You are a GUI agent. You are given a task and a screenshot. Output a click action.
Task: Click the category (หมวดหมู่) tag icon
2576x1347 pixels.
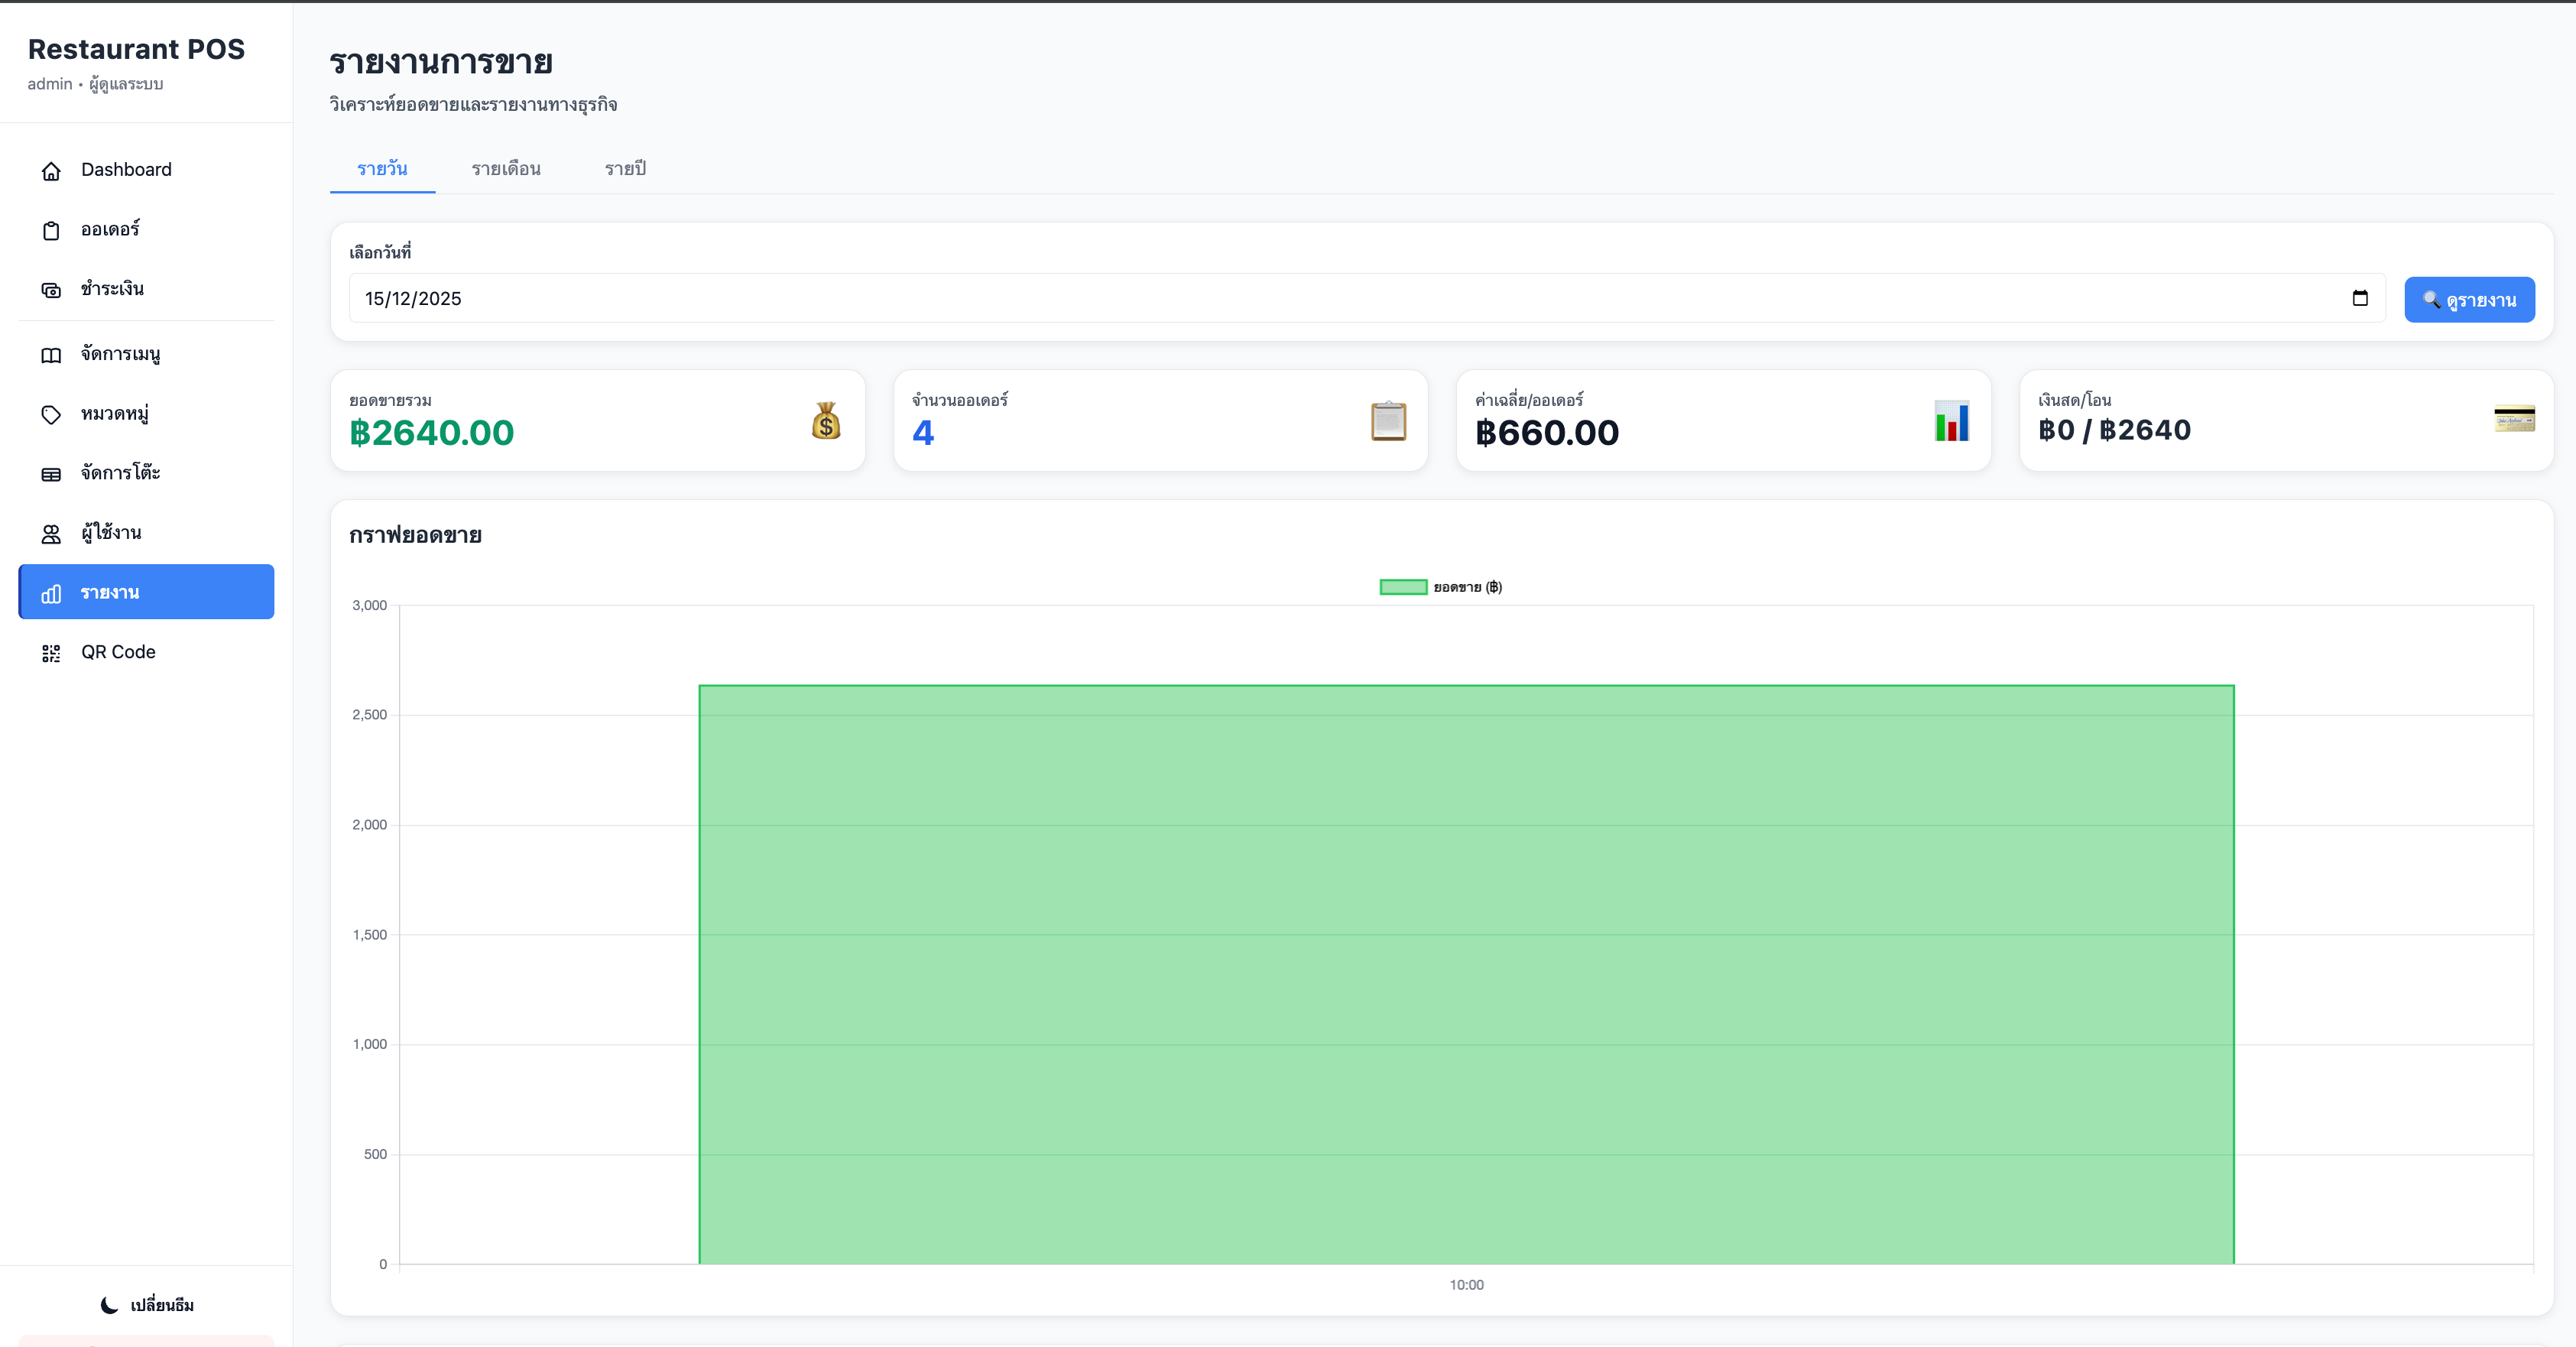point(51,414)
